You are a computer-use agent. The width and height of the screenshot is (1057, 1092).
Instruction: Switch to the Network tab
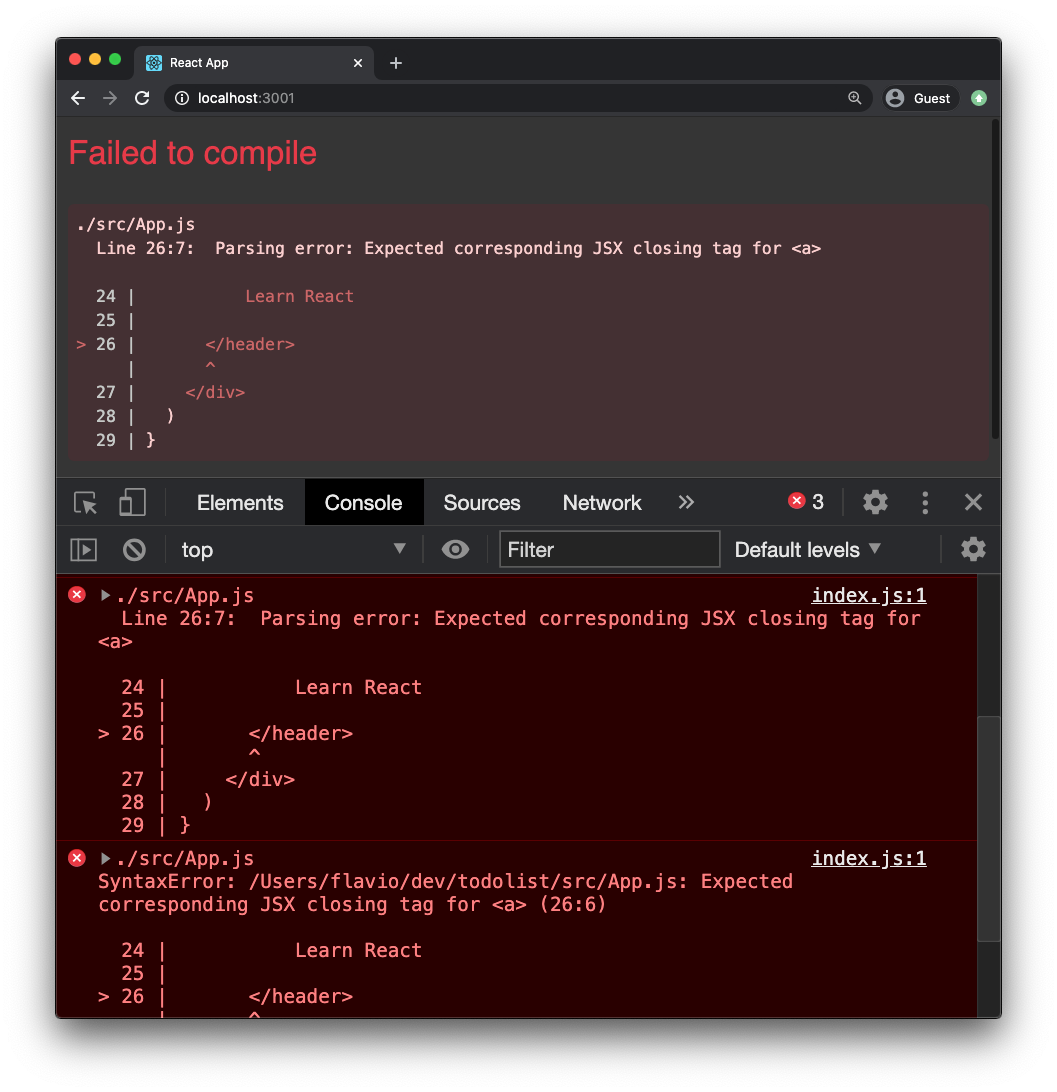(601, 502)
